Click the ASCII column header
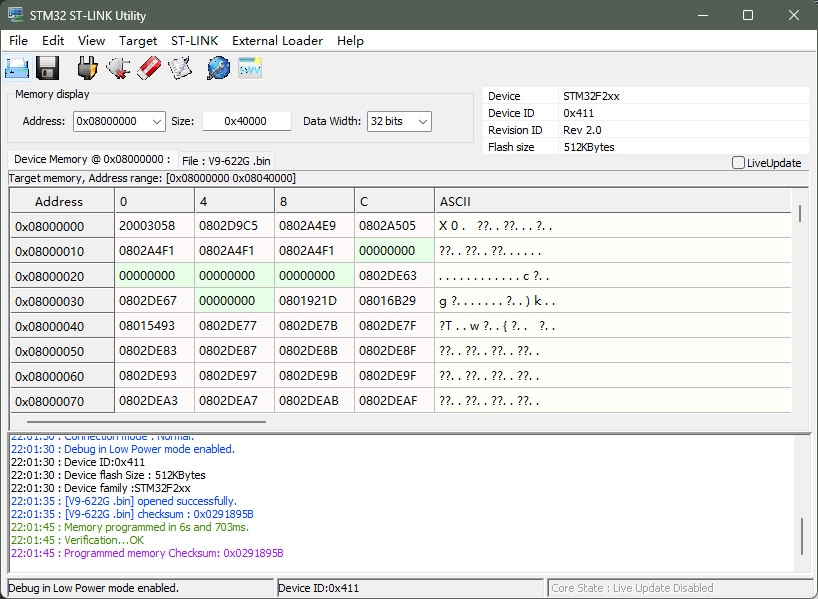This screenshot has width=818, height=599. (x=613, y=201)
